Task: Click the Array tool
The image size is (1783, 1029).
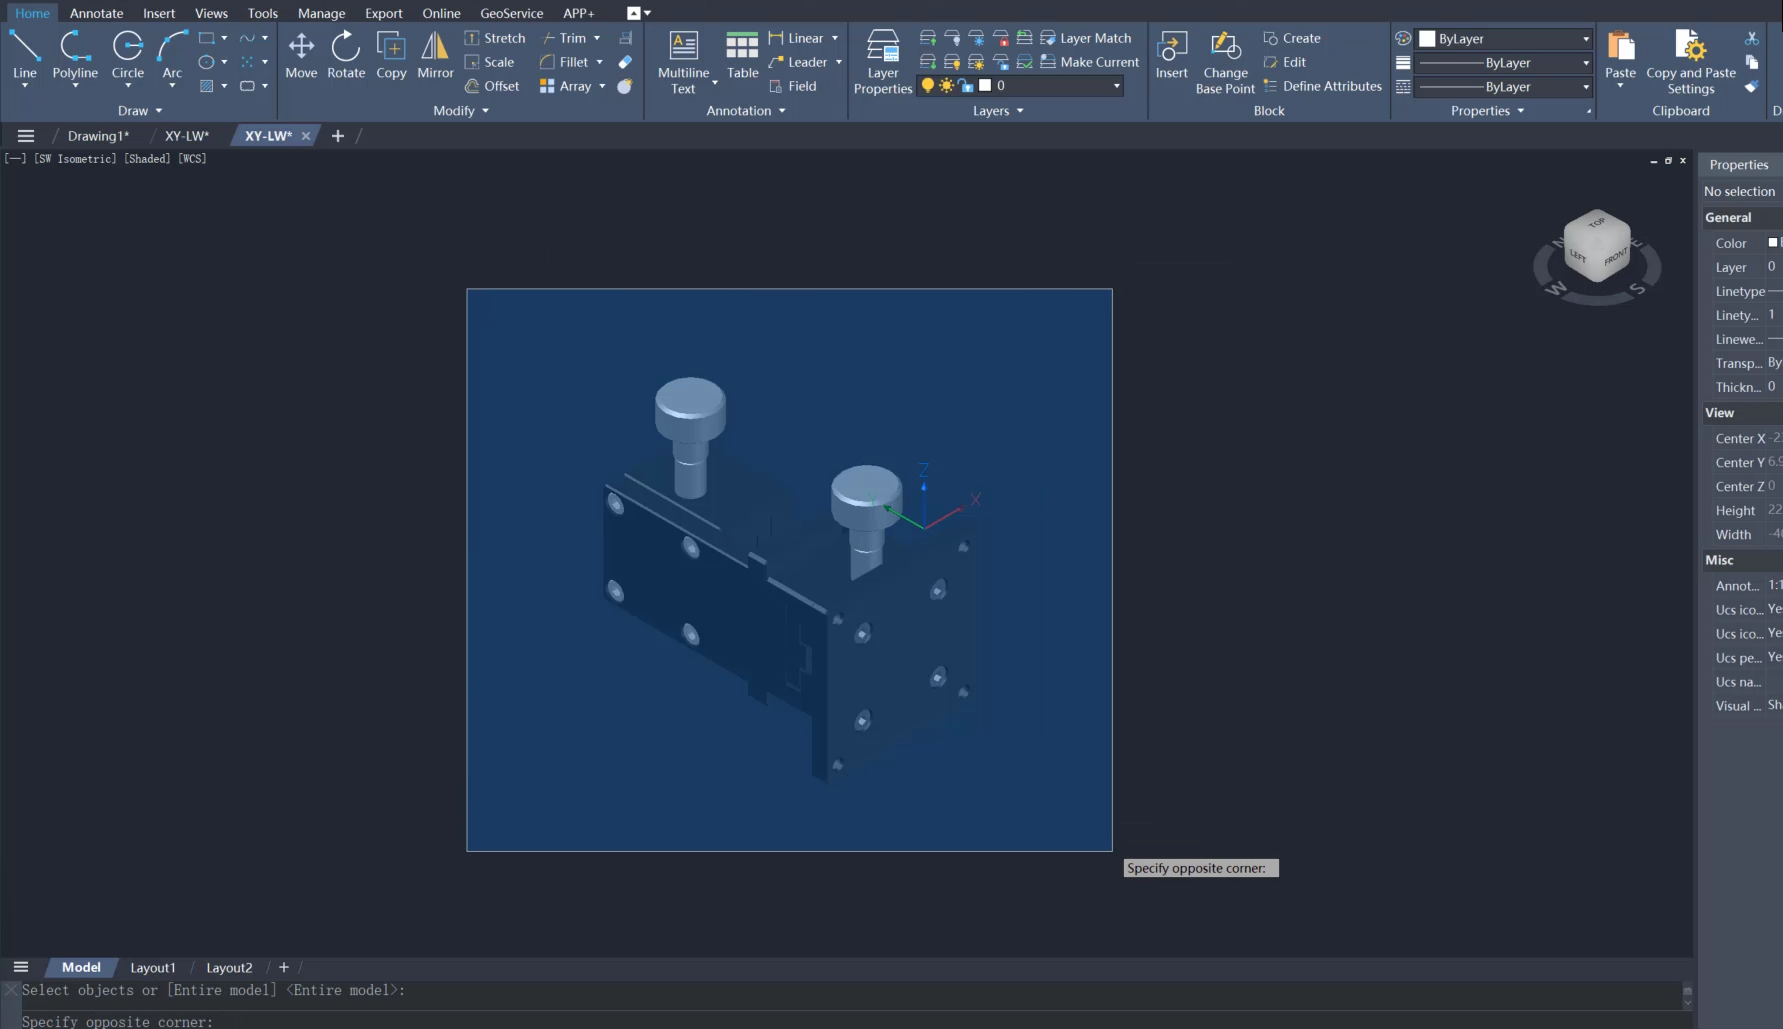Action: point(566,86)
